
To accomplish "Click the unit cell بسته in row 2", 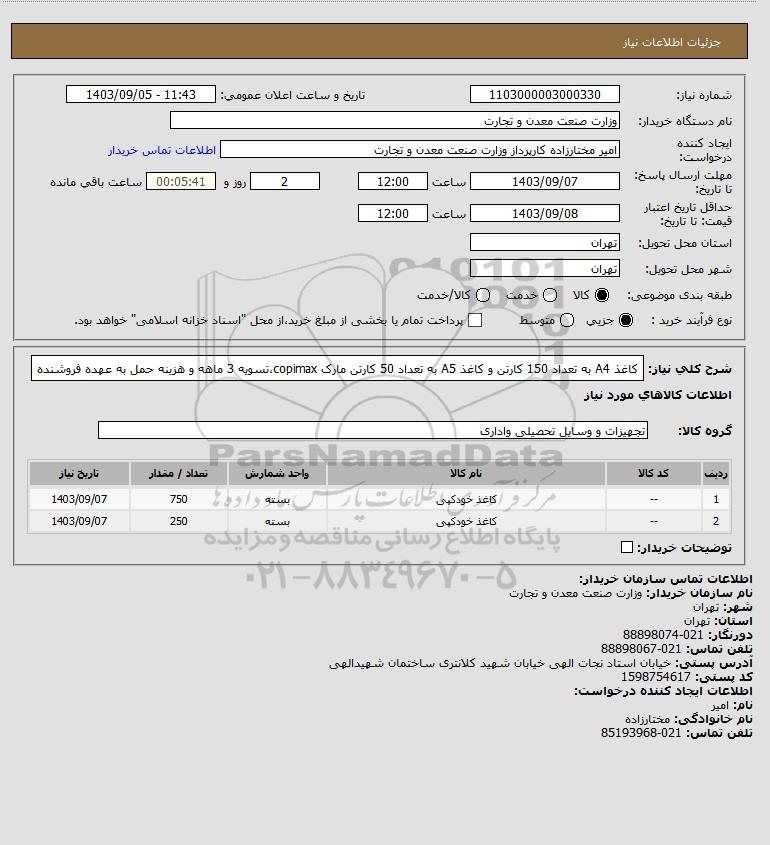I will (277, 522).
